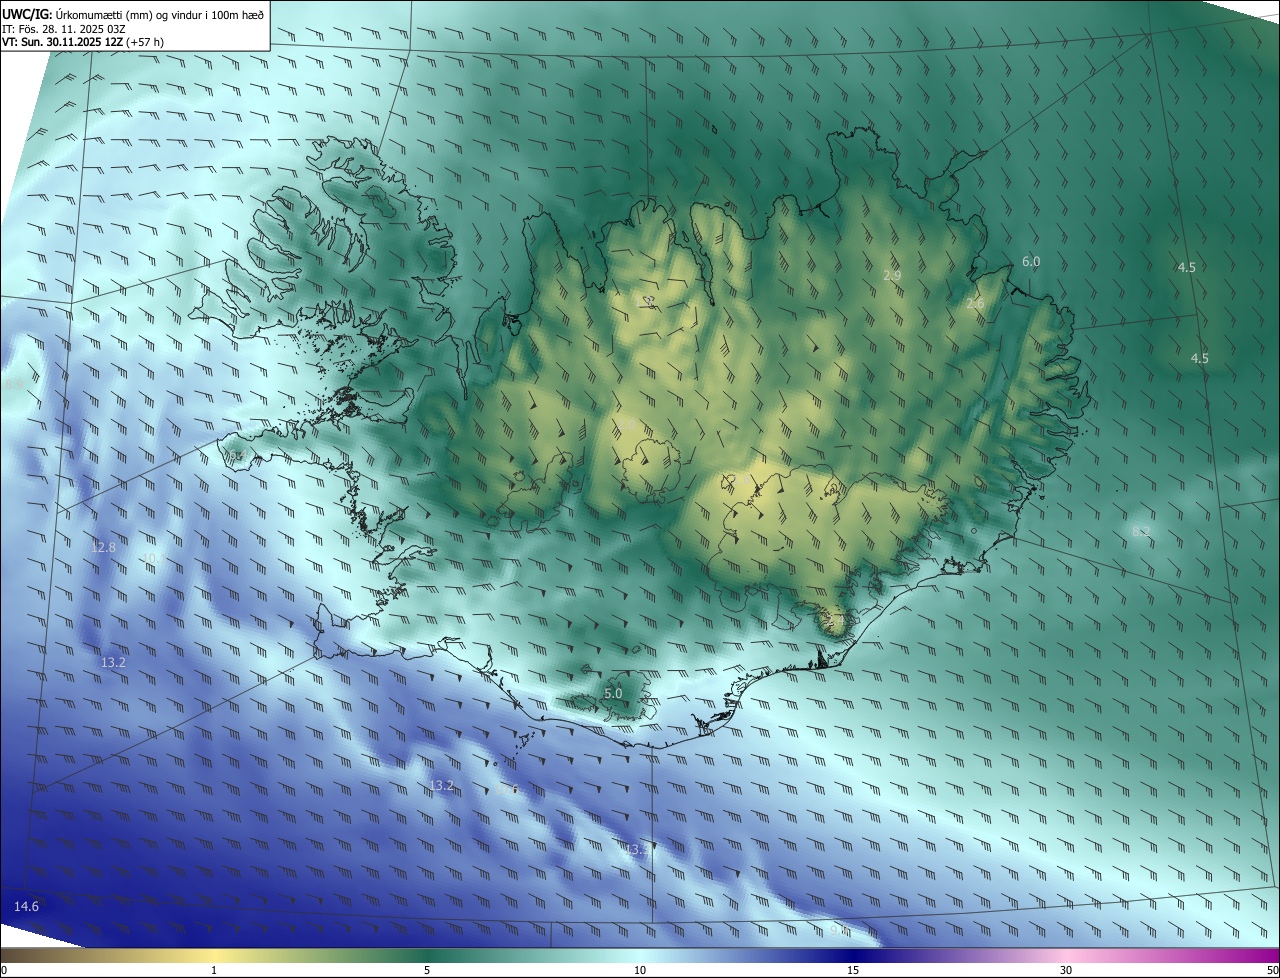Select the 13.2 value nearest the 12.8 label
This screenshot has height=978, width=1280.
113,663
